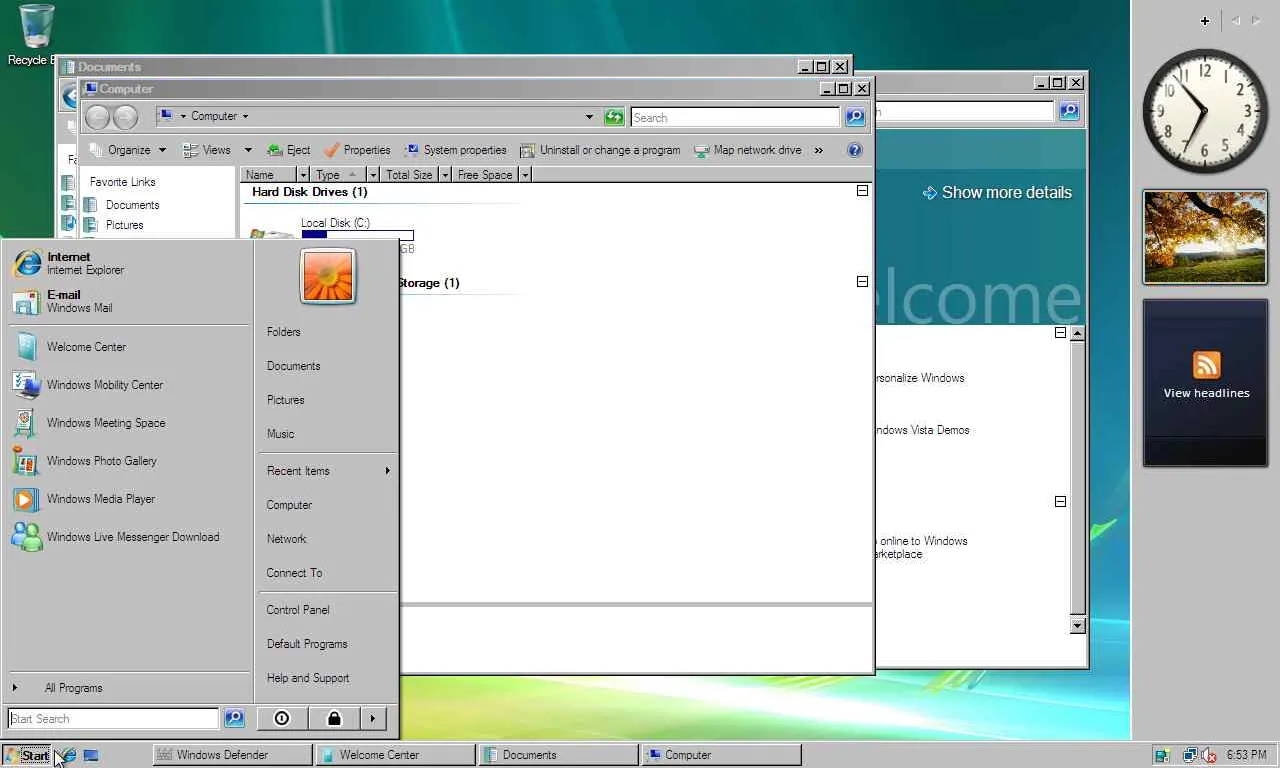Open the Recycle Bin desktop icon
The height and width of the screenshot is (768, 1280).
[35, 35]
